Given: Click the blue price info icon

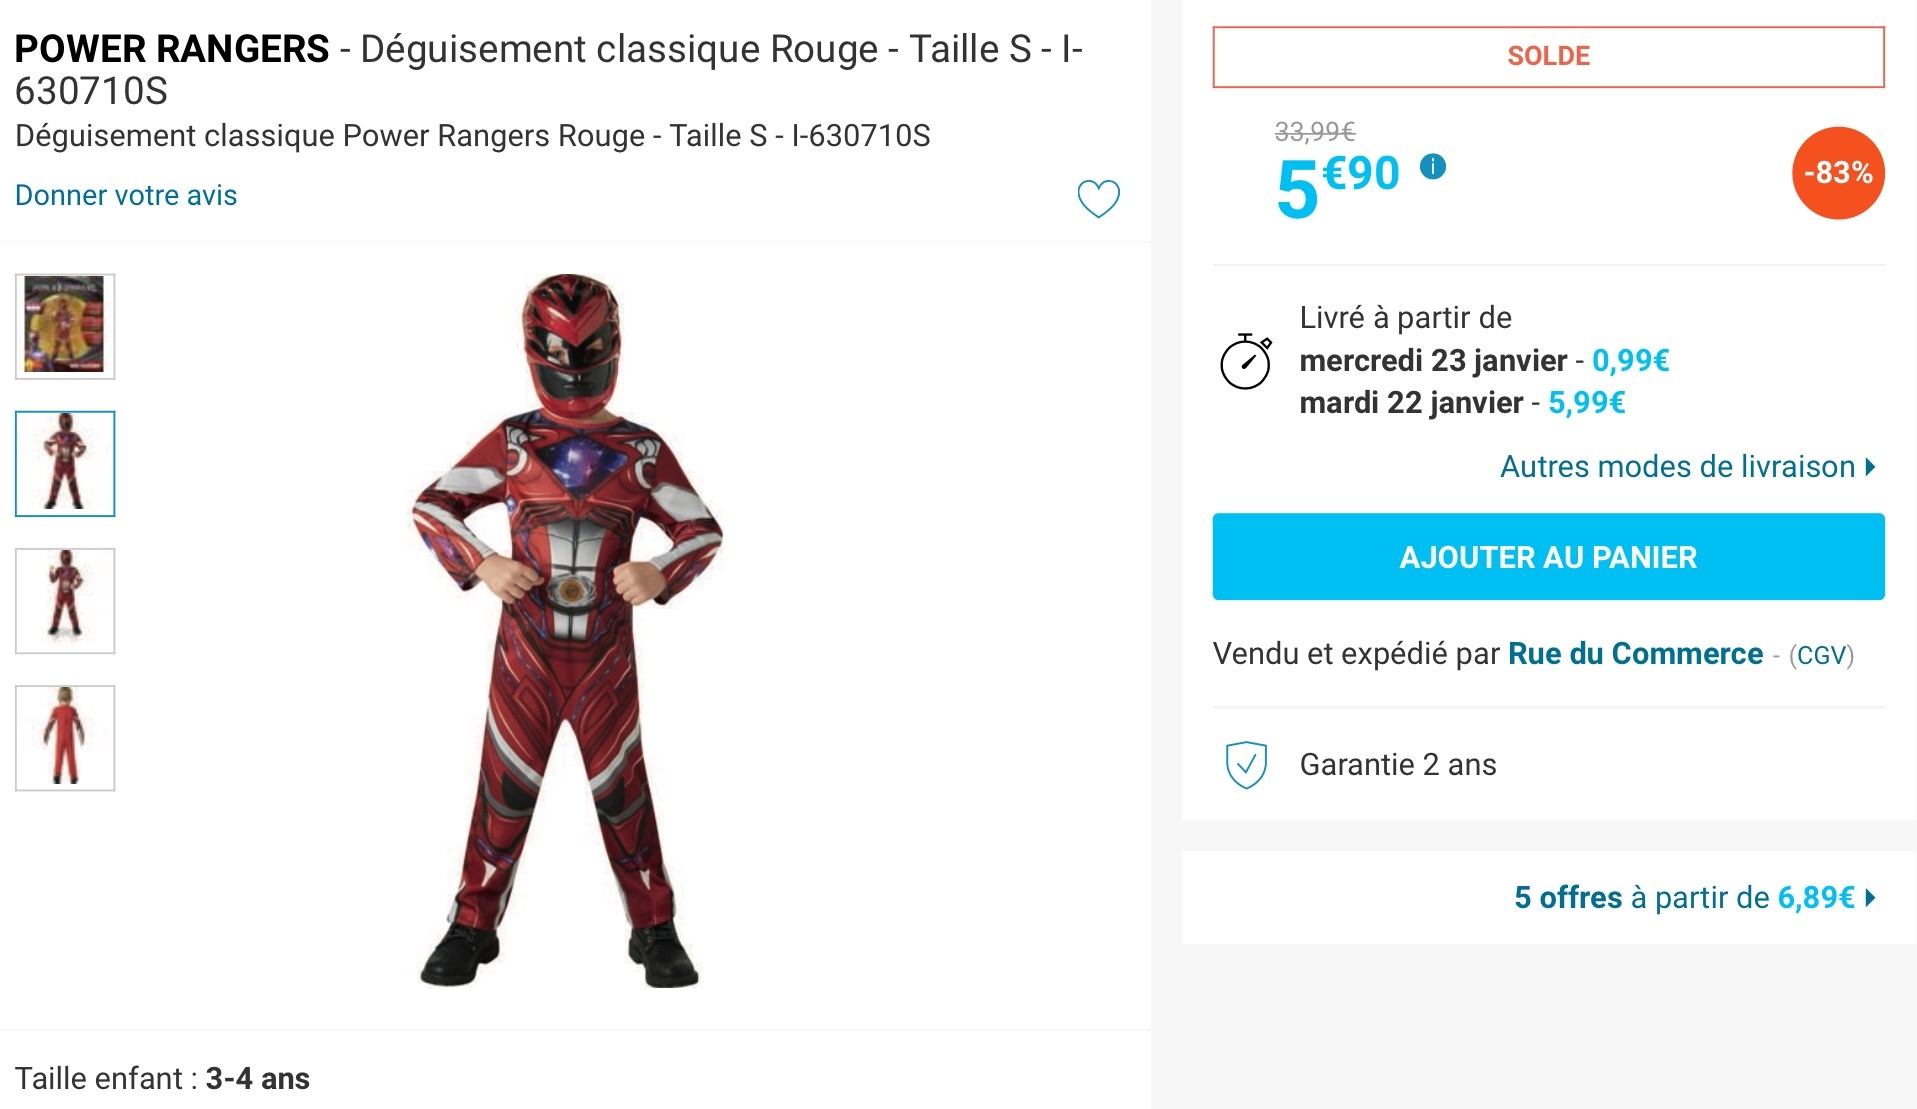Looking at the screenshot, I should click(x=1432, y=166).
